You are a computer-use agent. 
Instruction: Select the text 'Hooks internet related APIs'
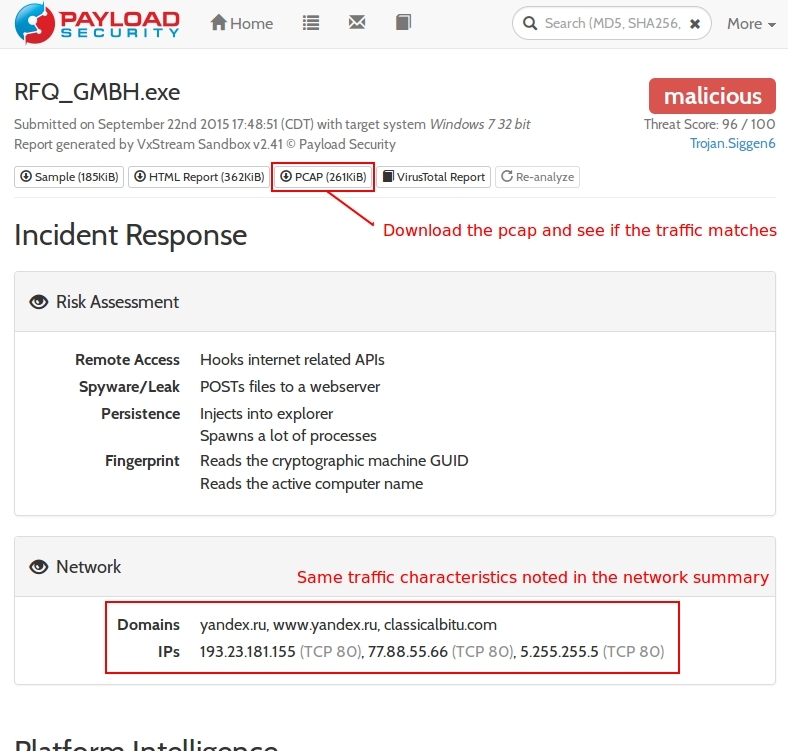(x=292, y=360)
